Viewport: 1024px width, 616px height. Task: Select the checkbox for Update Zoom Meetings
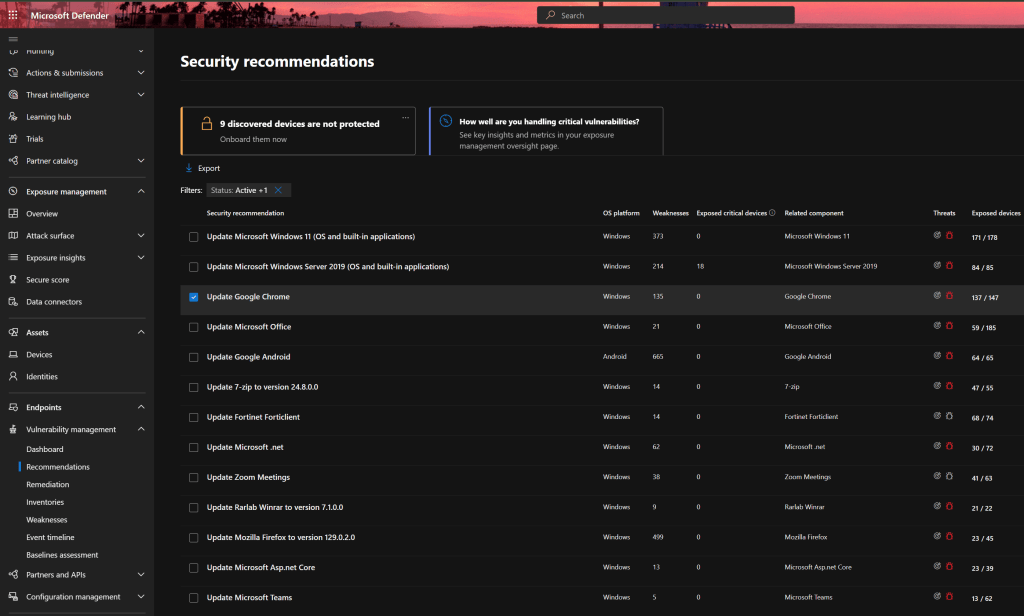[x=194, y=477]
